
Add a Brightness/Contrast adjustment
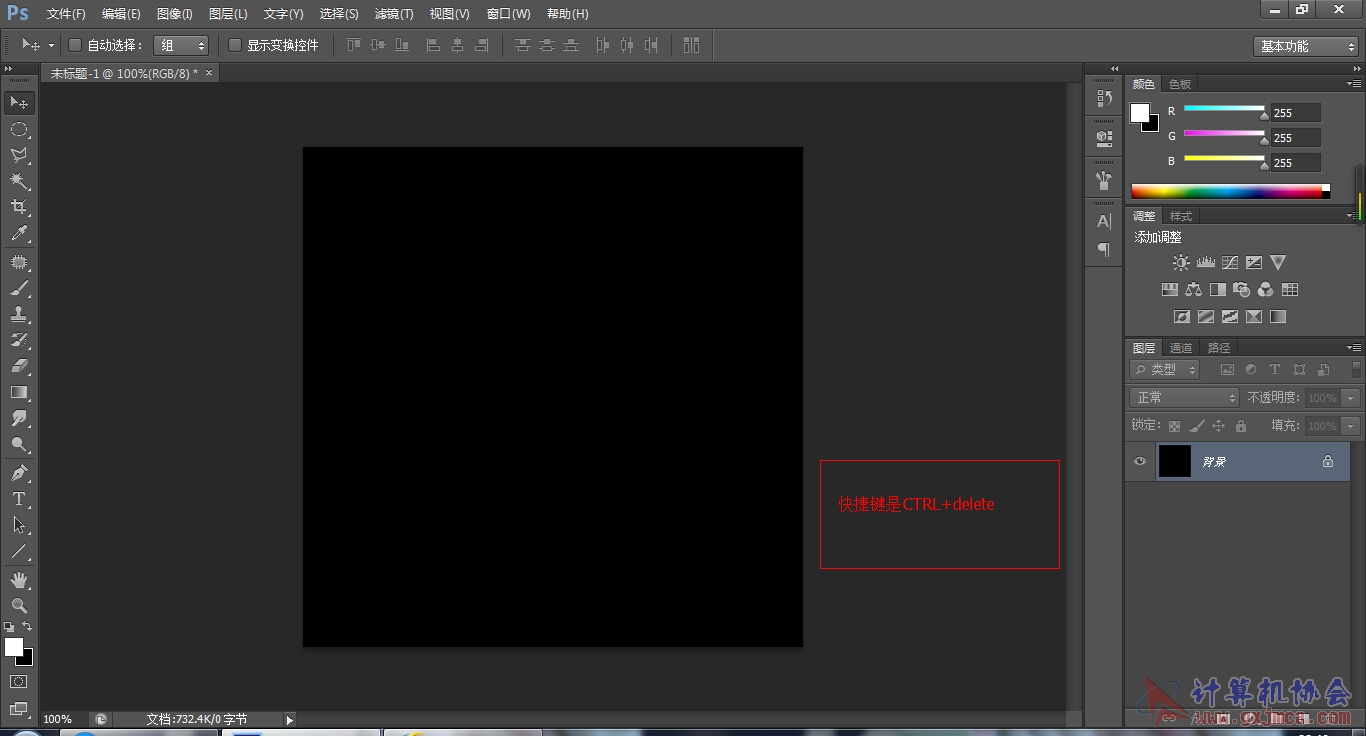point(1181,262)
